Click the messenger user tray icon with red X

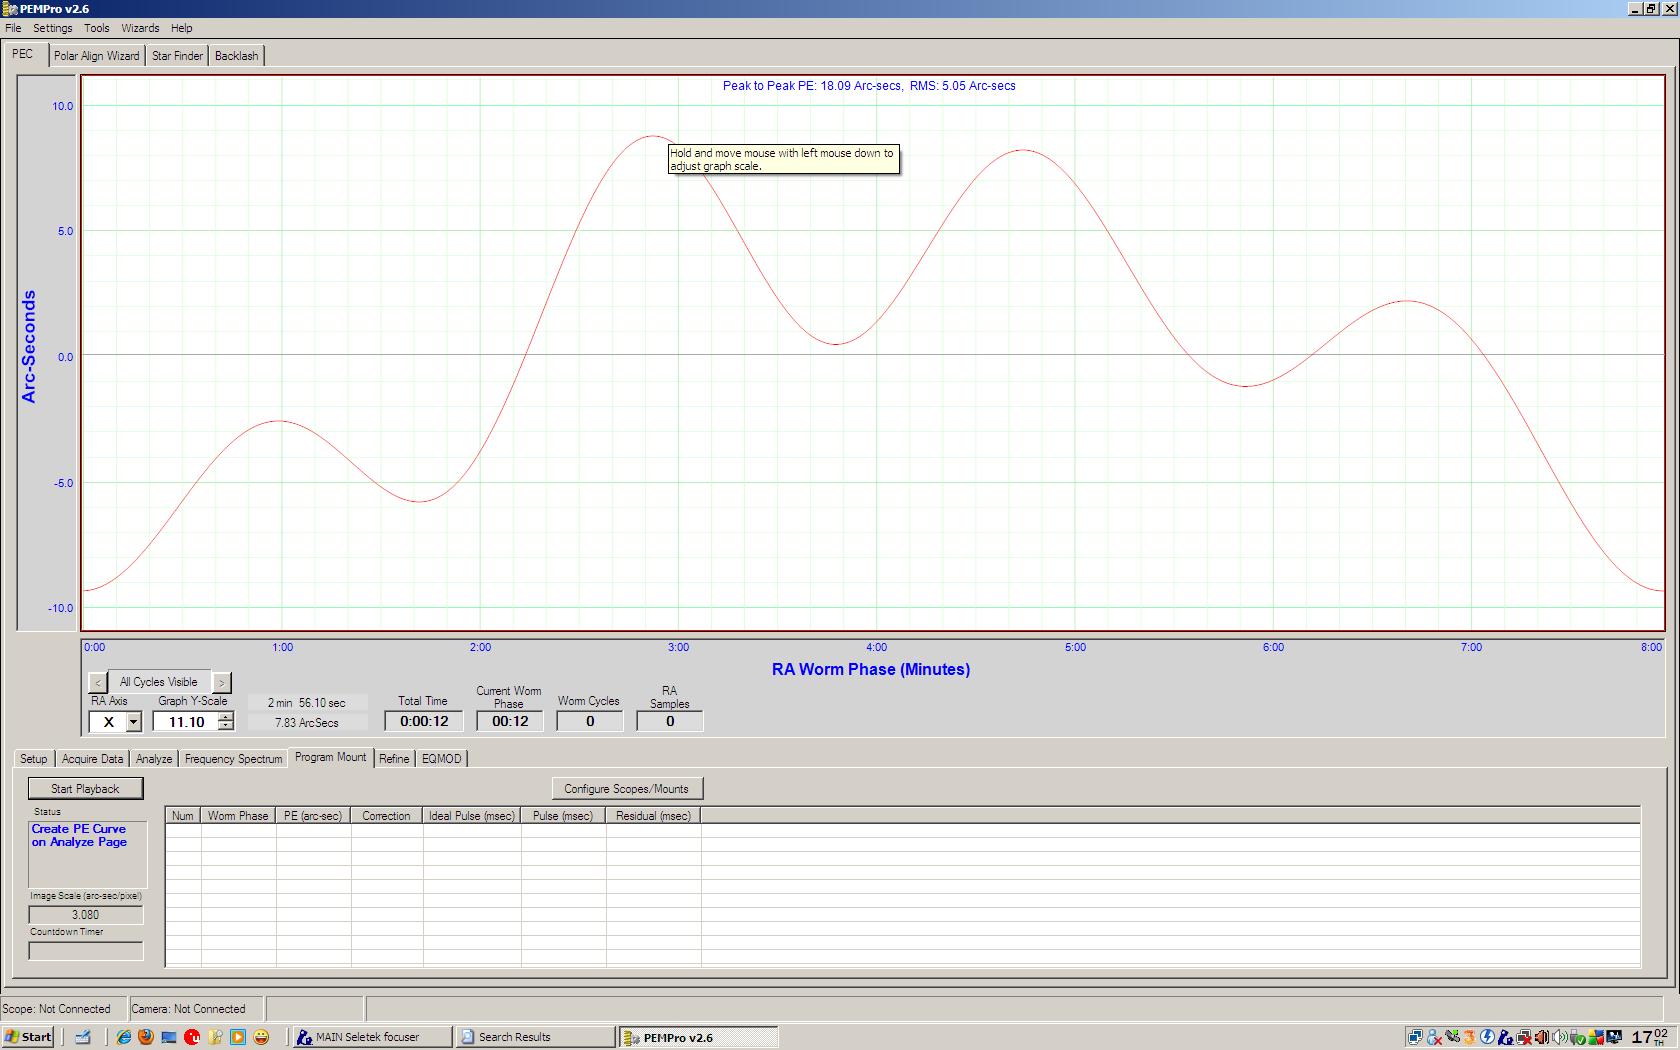point(1434,1037)
